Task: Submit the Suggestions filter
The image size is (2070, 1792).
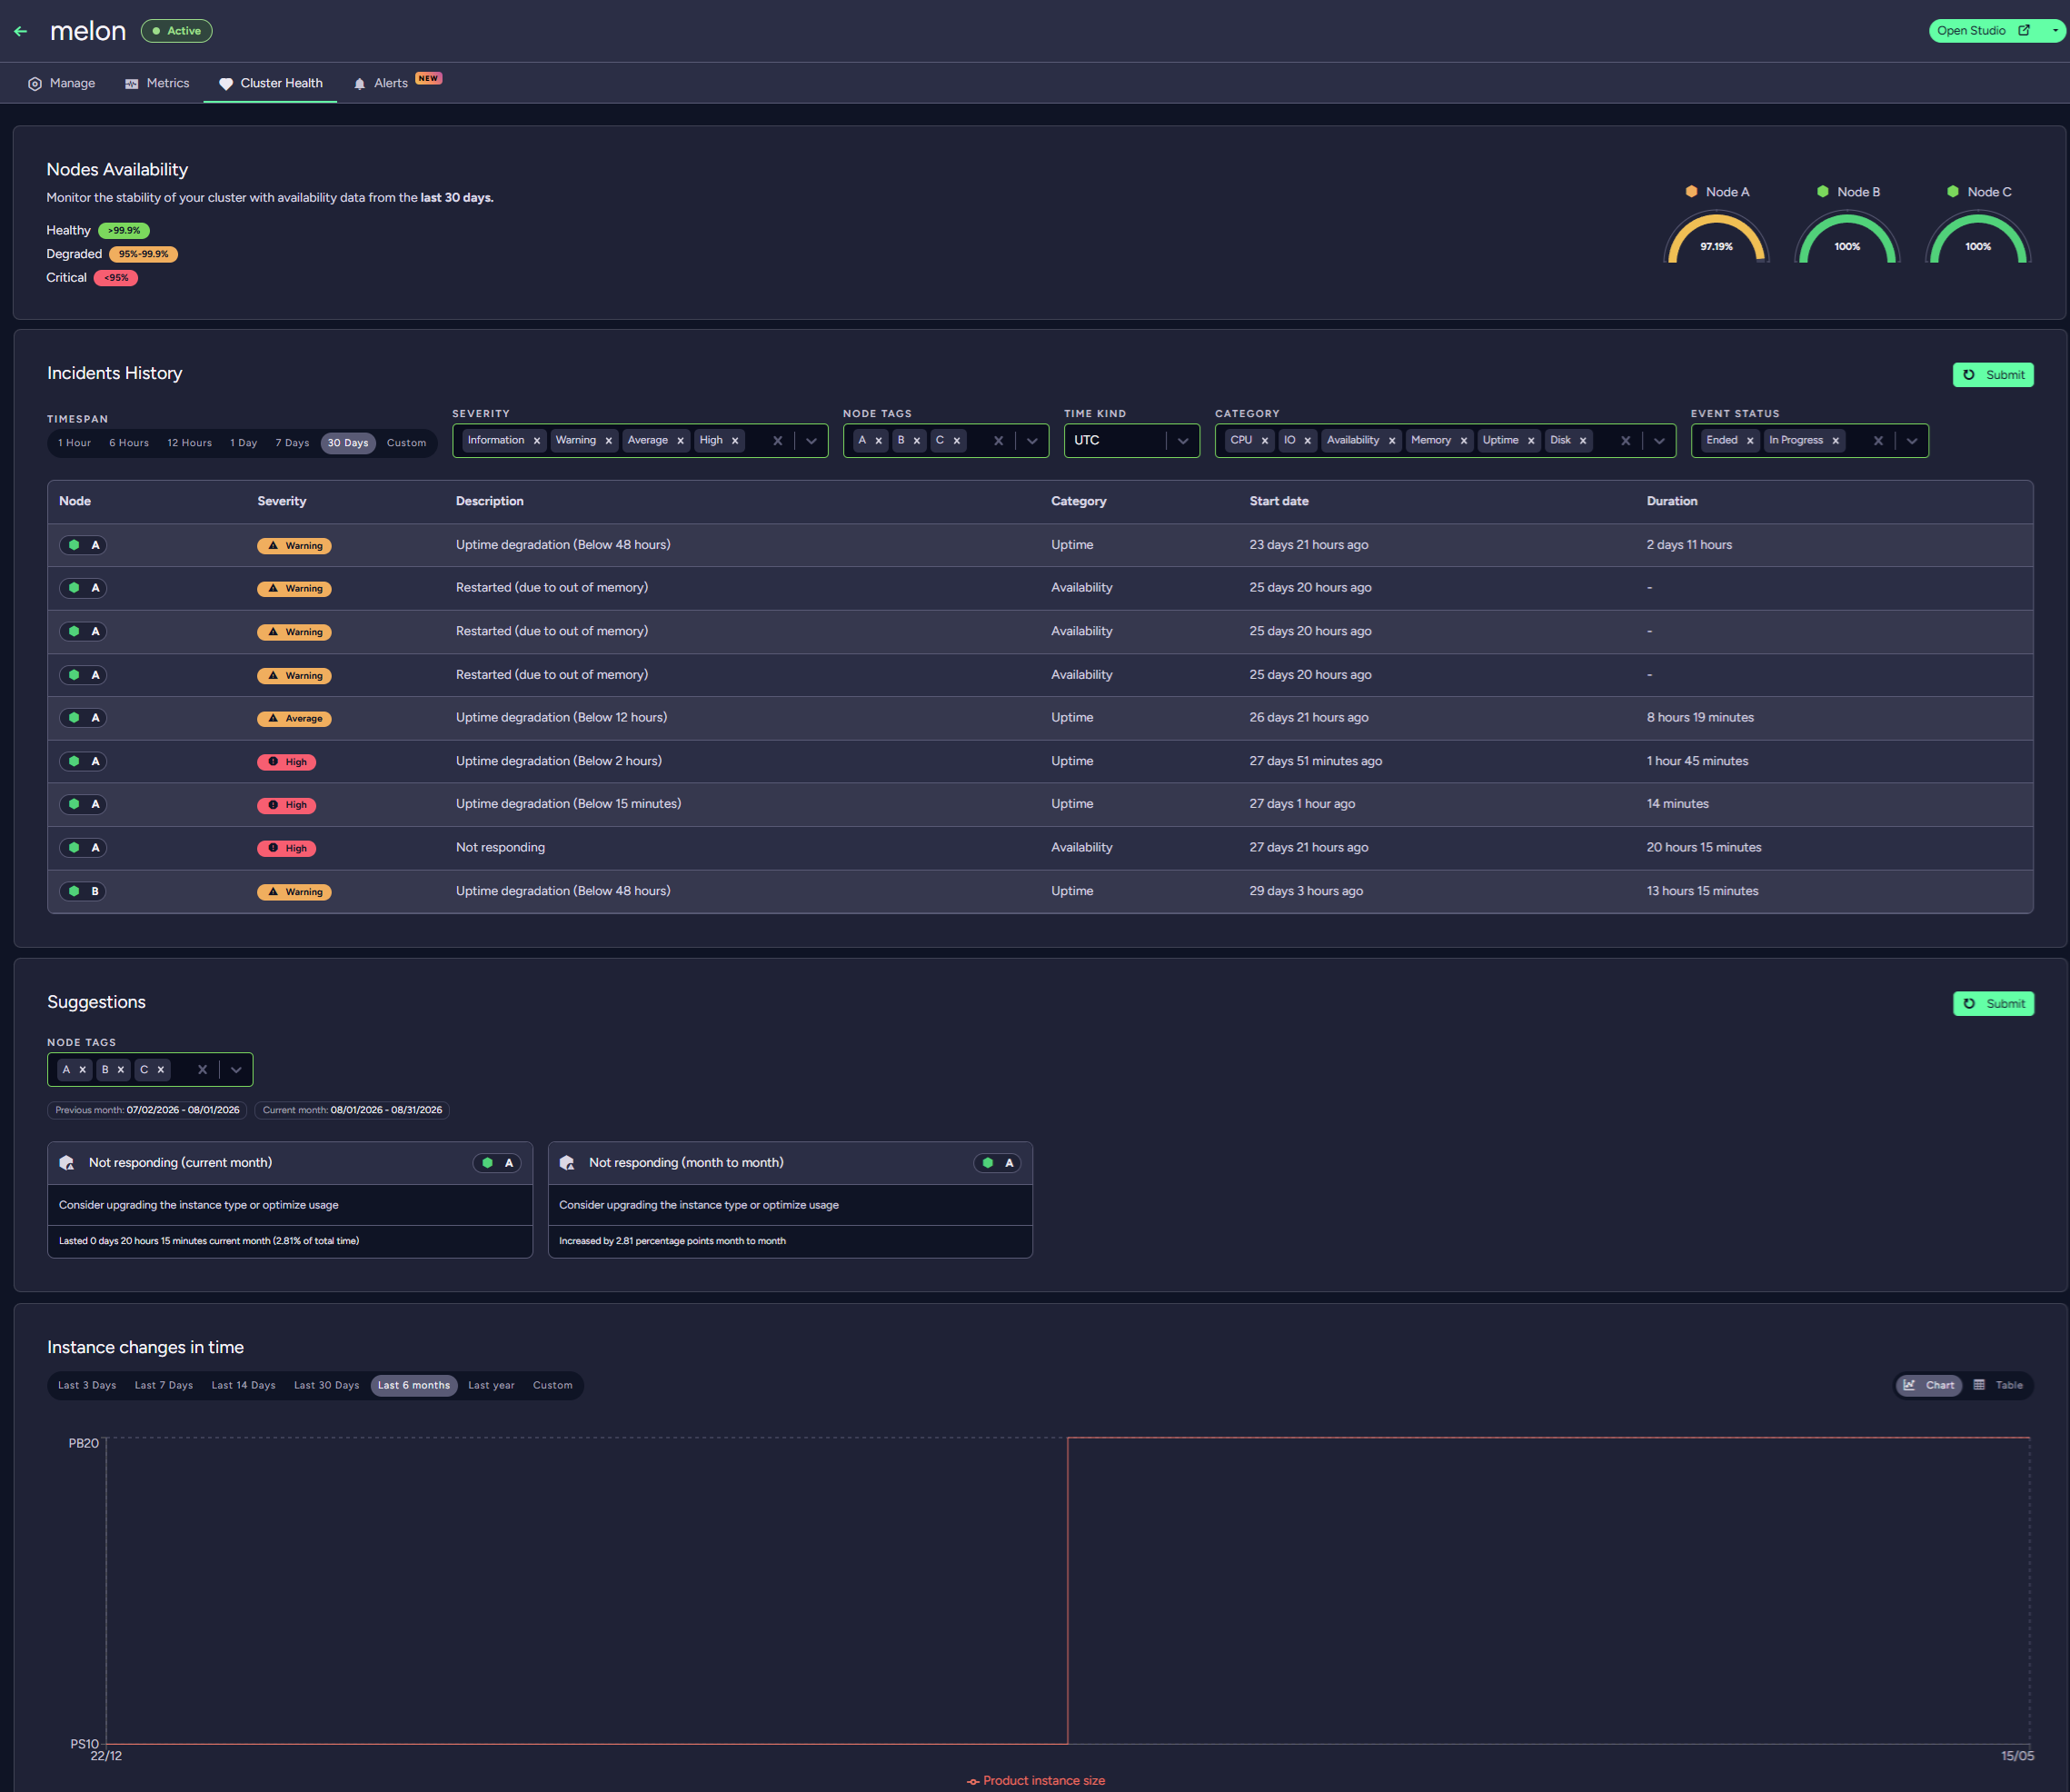Action: pyautogui.click(x=1993, y=1004)
